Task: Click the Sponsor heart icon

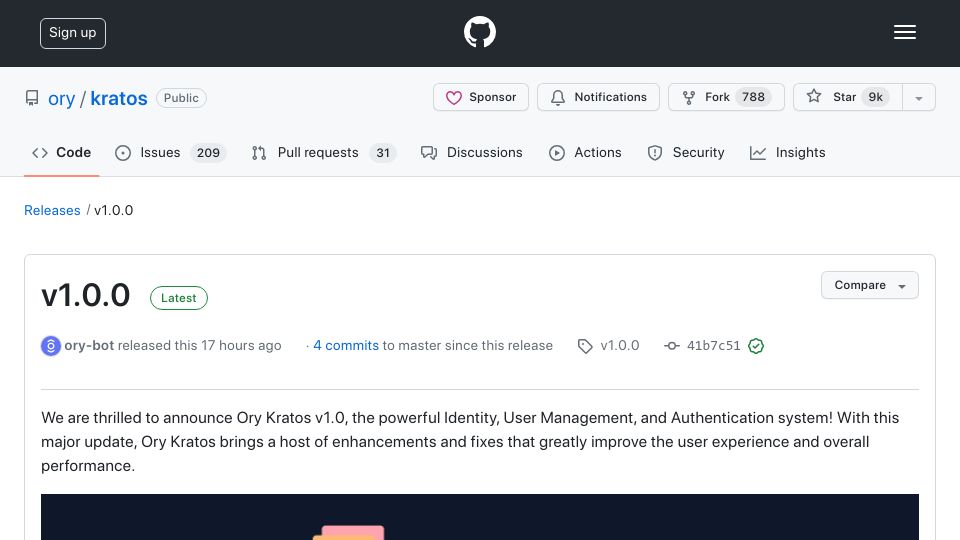Action: click(454, 98)
